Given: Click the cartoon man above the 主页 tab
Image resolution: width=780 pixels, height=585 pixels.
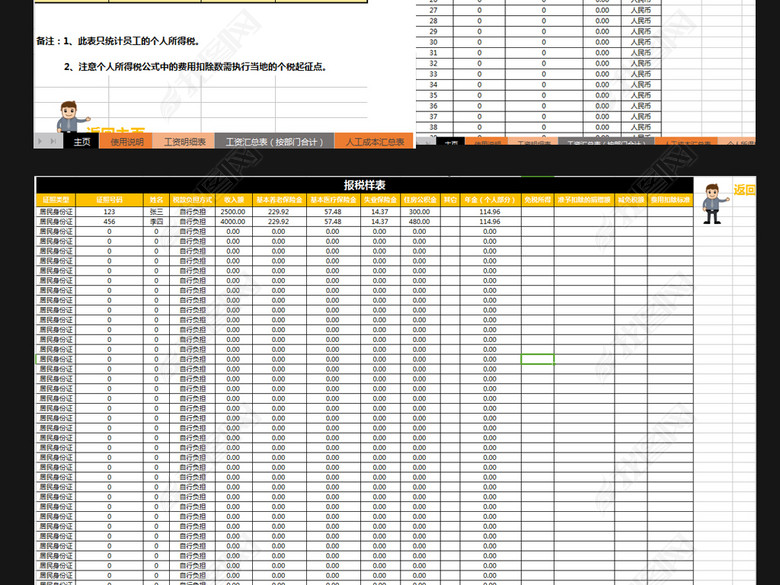Looking at the screenshot, I should click(x=68, y=115).
